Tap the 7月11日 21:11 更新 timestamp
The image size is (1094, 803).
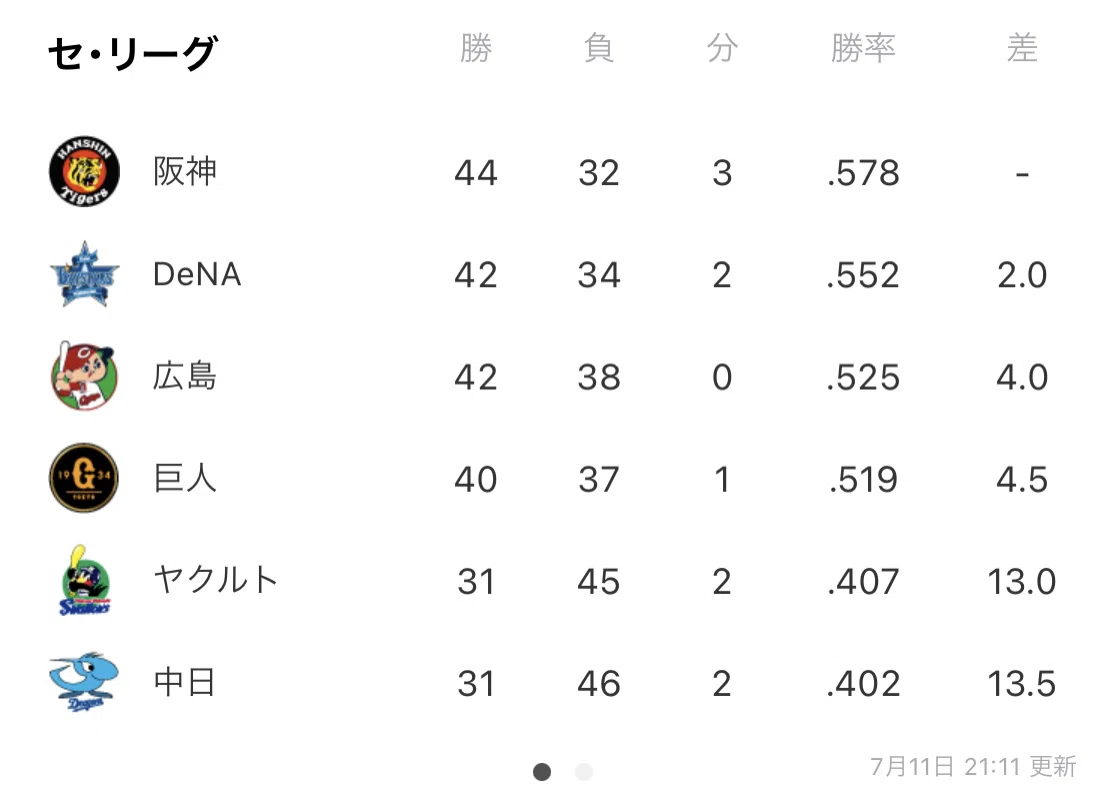pos(973,767)
